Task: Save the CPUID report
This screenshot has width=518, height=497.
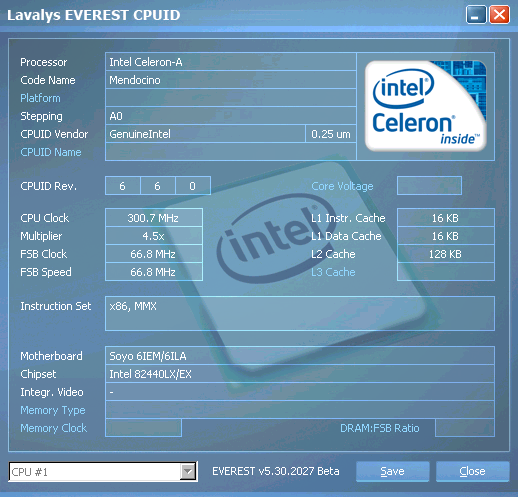Action: pos(392,471)
